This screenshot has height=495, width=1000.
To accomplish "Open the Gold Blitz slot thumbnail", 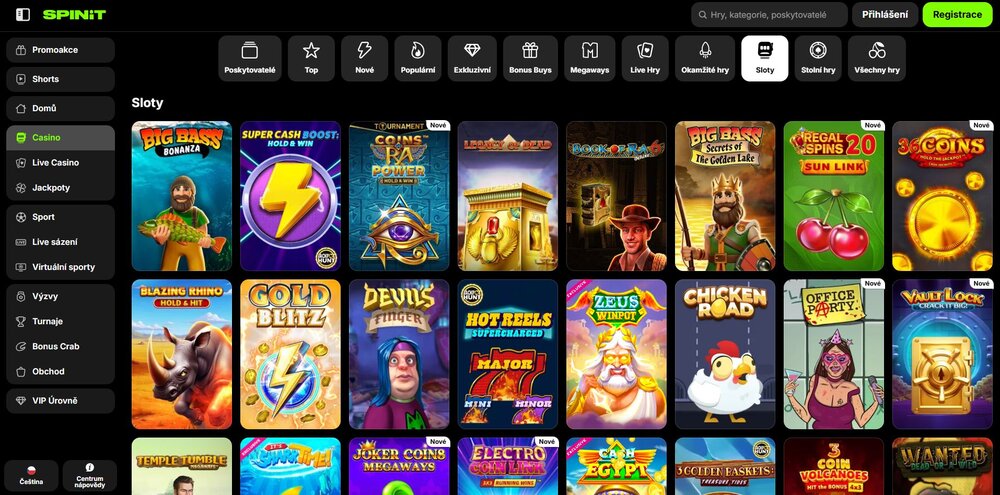I will (290, 354).
